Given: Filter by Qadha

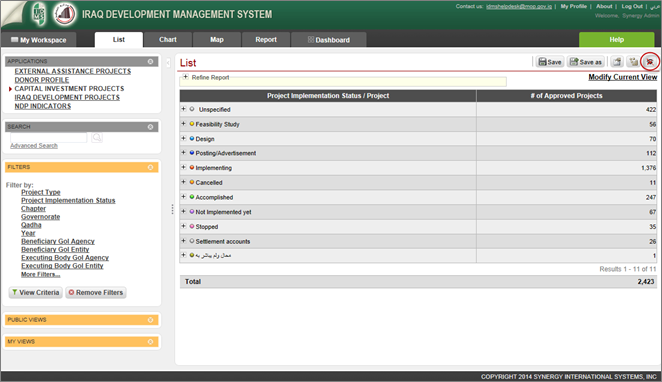Looking at the screenshot, I should pos(31,225).
